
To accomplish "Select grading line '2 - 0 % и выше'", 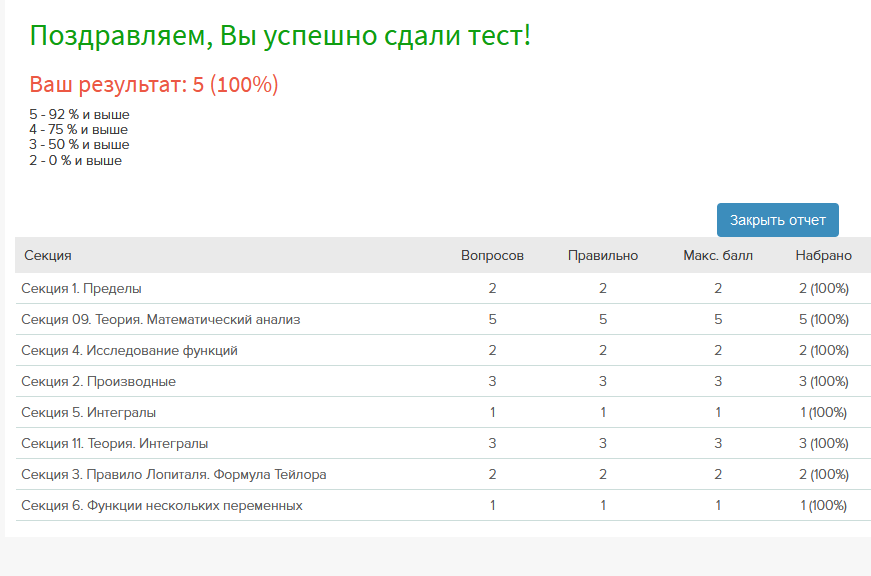I will click(76, 161).
